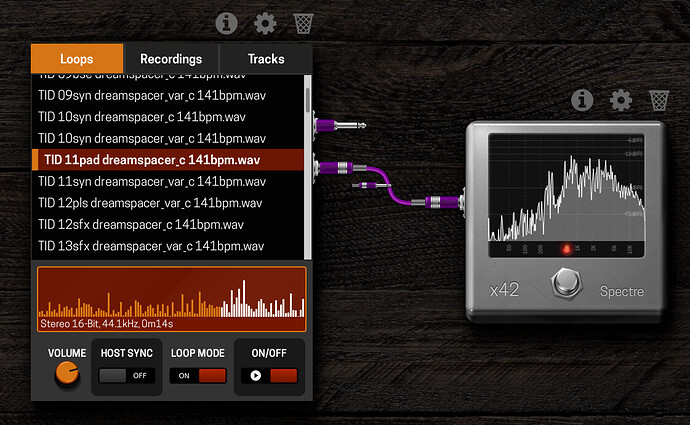
Task: Open settings gear above the loop player
Action: point(265,23)
